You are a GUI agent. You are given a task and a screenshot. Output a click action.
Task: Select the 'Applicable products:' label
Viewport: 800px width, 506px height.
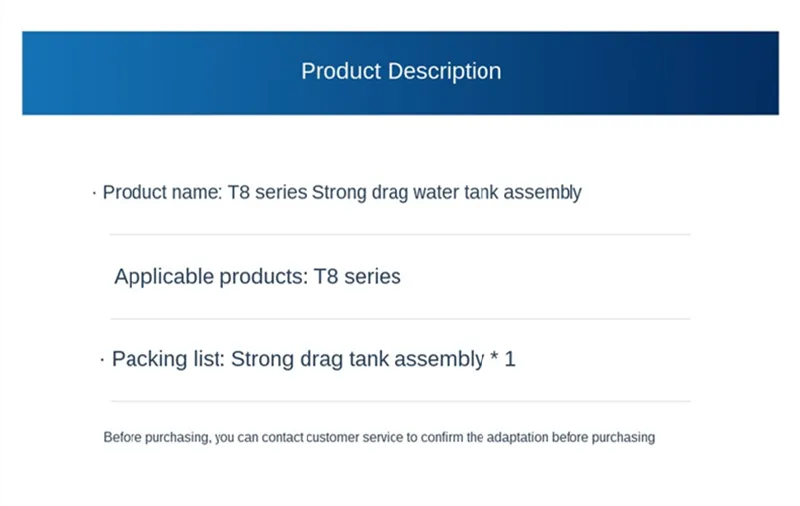pos(211,277)
